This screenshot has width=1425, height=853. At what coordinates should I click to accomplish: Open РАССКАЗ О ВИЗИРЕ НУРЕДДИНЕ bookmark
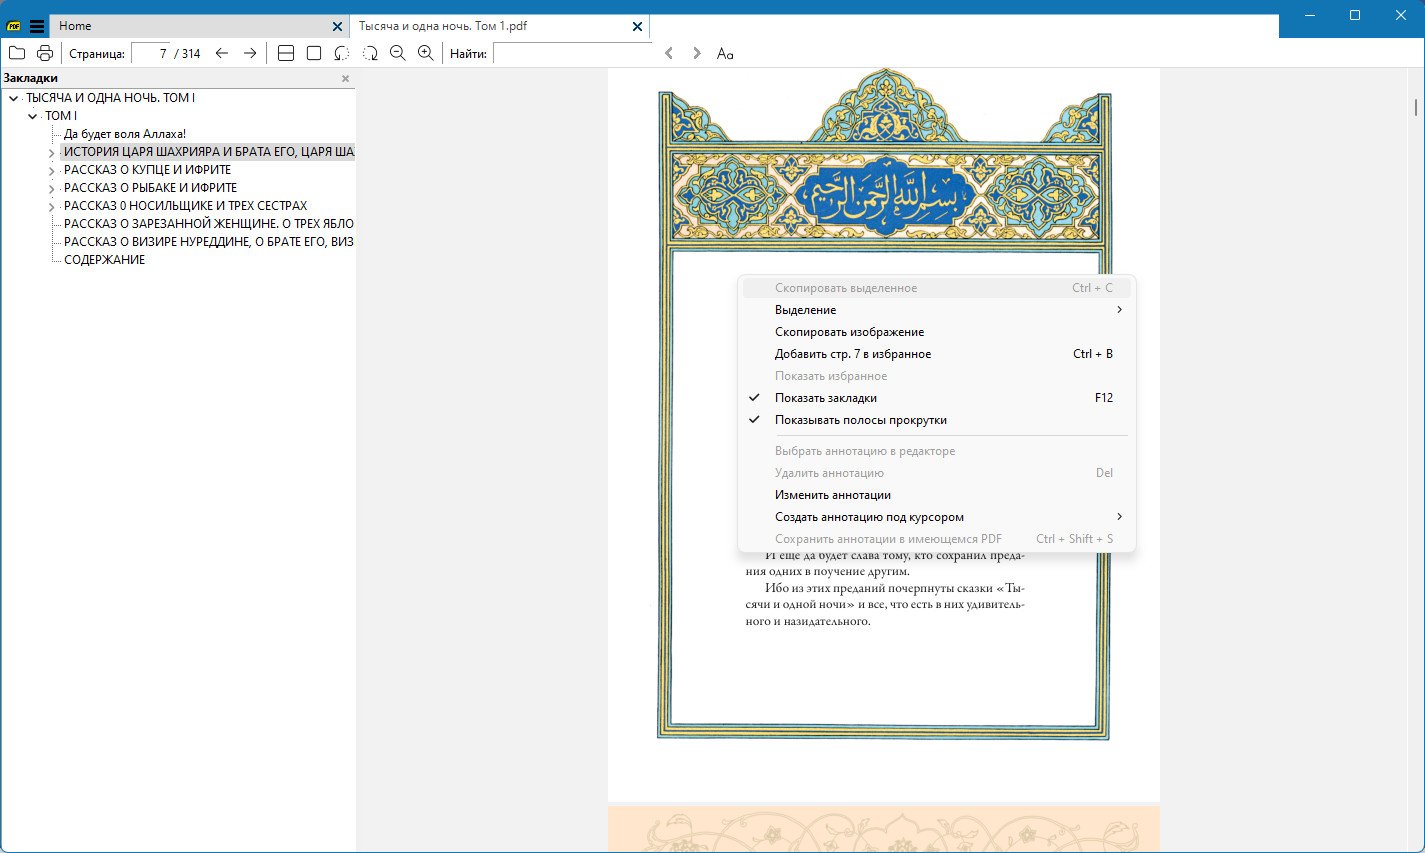[208, 242]
